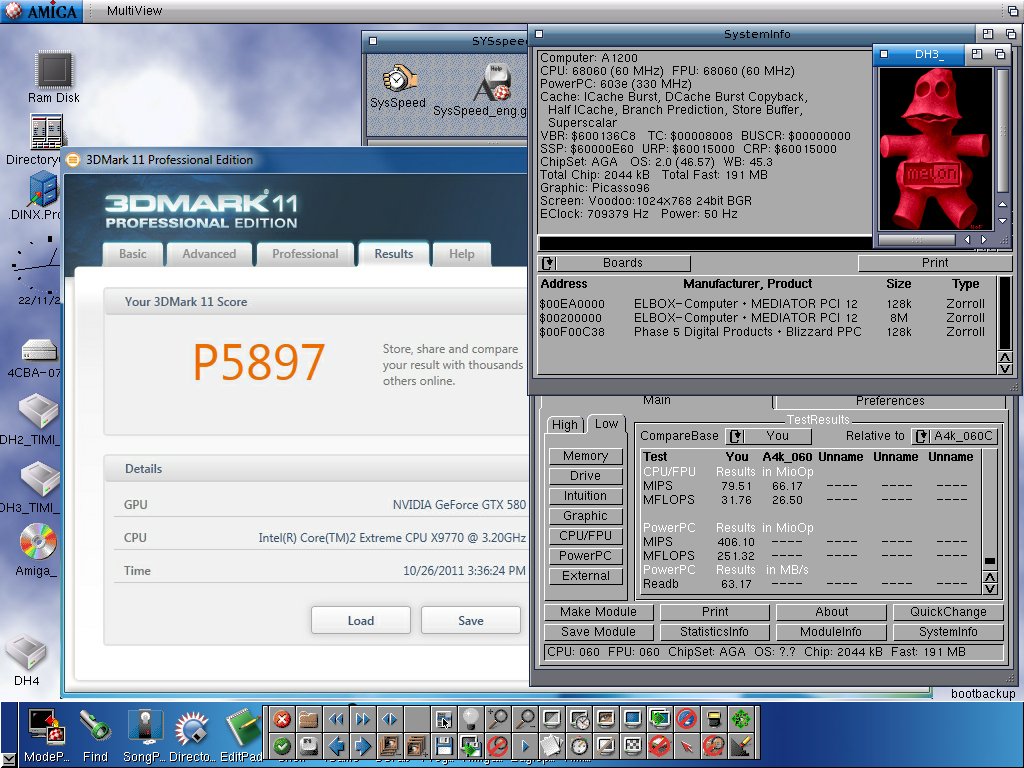Launch the SongP.. dock icon
The image size is (1024, 768).
pos(144,735)
